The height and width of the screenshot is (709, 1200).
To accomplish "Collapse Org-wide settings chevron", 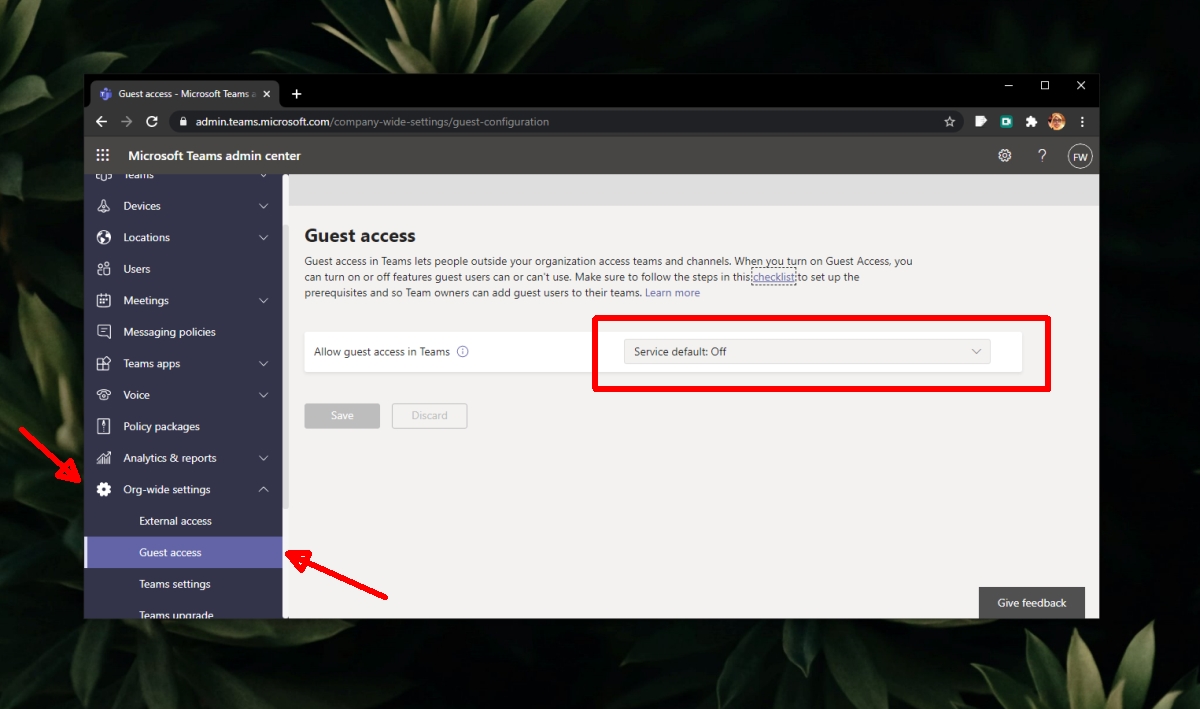I will pyautogui.click(x=264, y=489).
